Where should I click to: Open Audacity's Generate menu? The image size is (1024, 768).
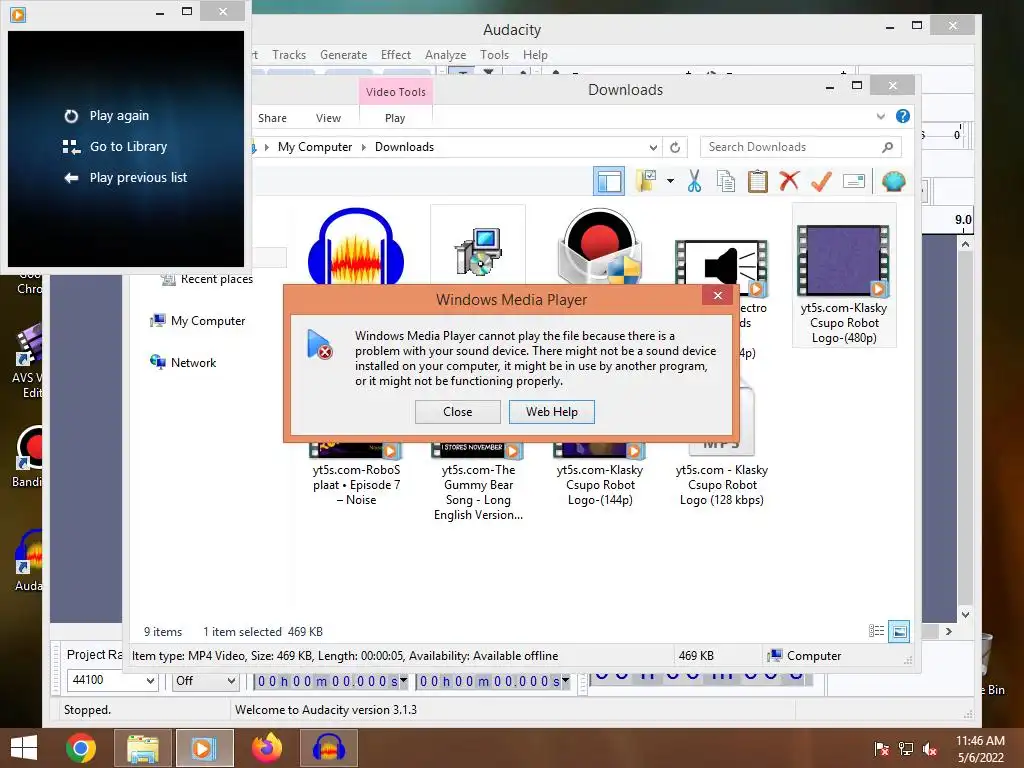pos(344,55)
